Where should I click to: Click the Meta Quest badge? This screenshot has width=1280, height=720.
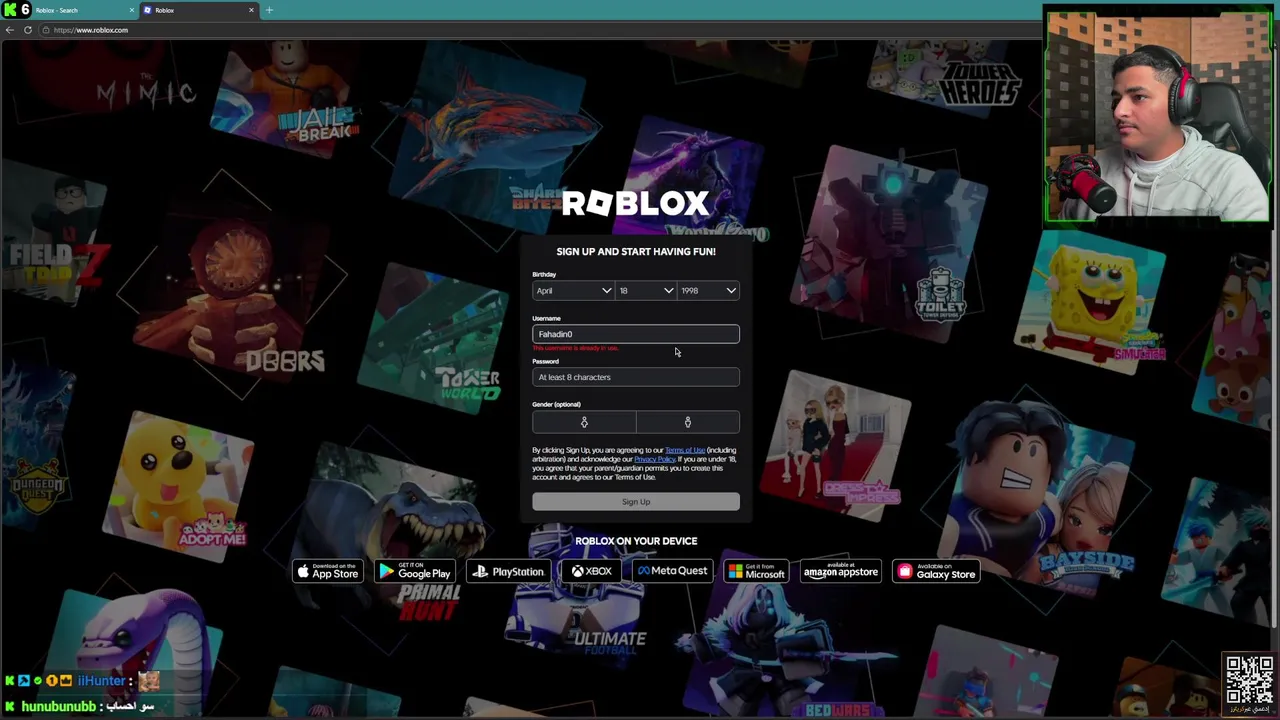(x=673, y=571)
